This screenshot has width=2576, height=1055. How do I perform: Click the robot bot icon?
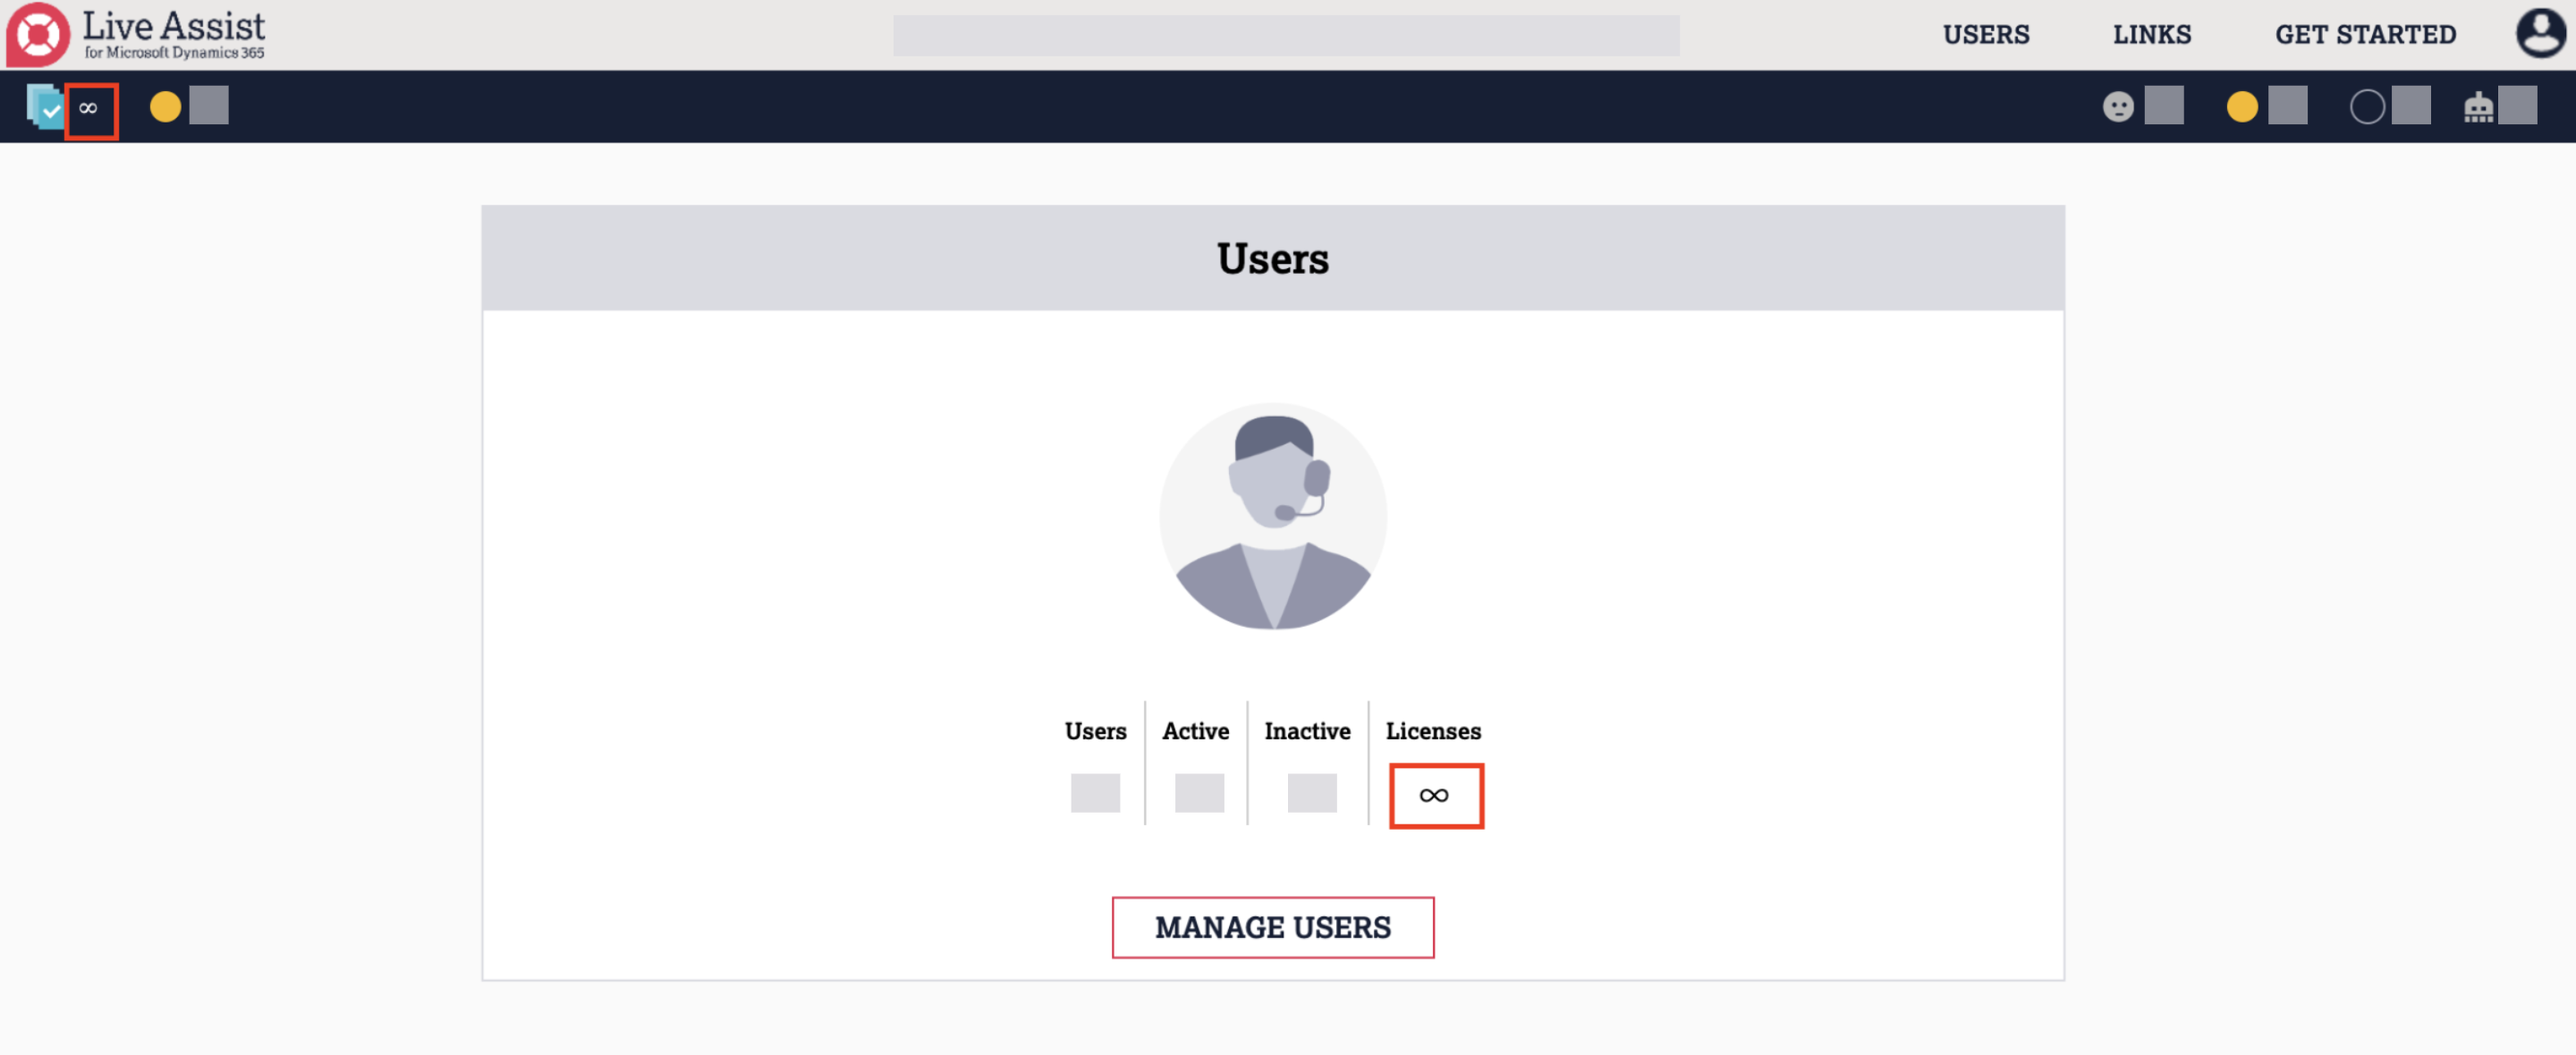click(2478, 107)
